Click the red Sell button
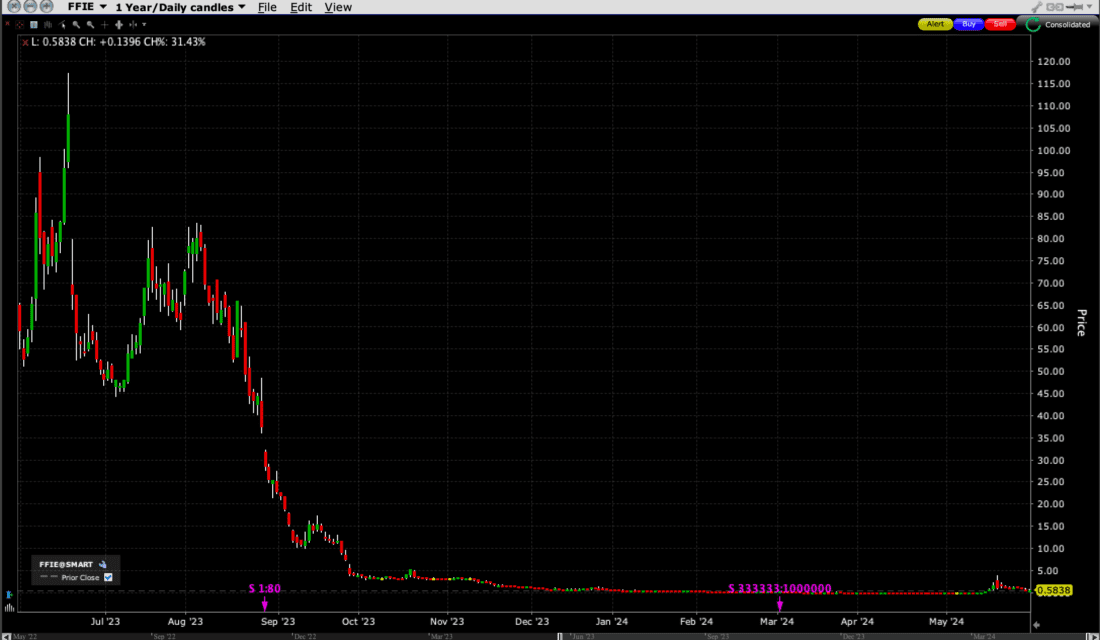The image size is (1100, 640). point(1000,23)
